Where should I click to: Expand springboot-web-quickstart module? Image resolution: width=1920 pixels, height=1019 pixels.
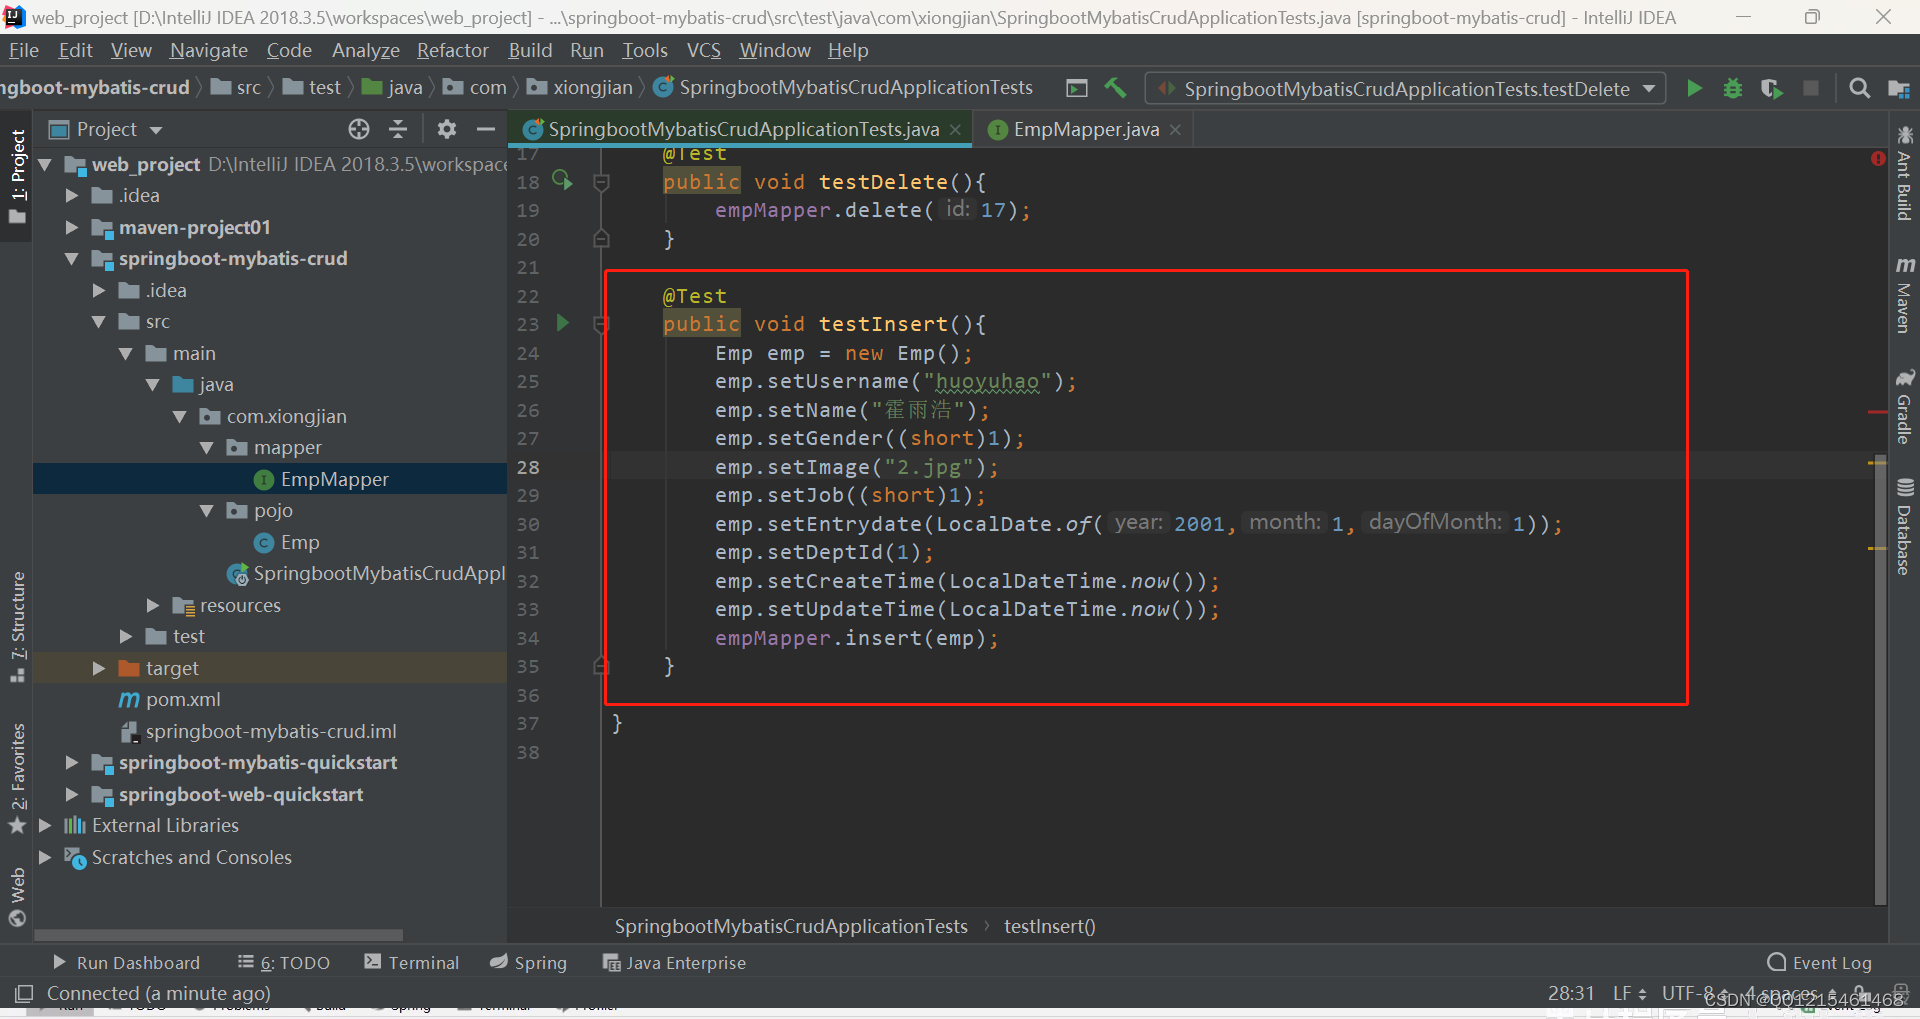[71, 794]
